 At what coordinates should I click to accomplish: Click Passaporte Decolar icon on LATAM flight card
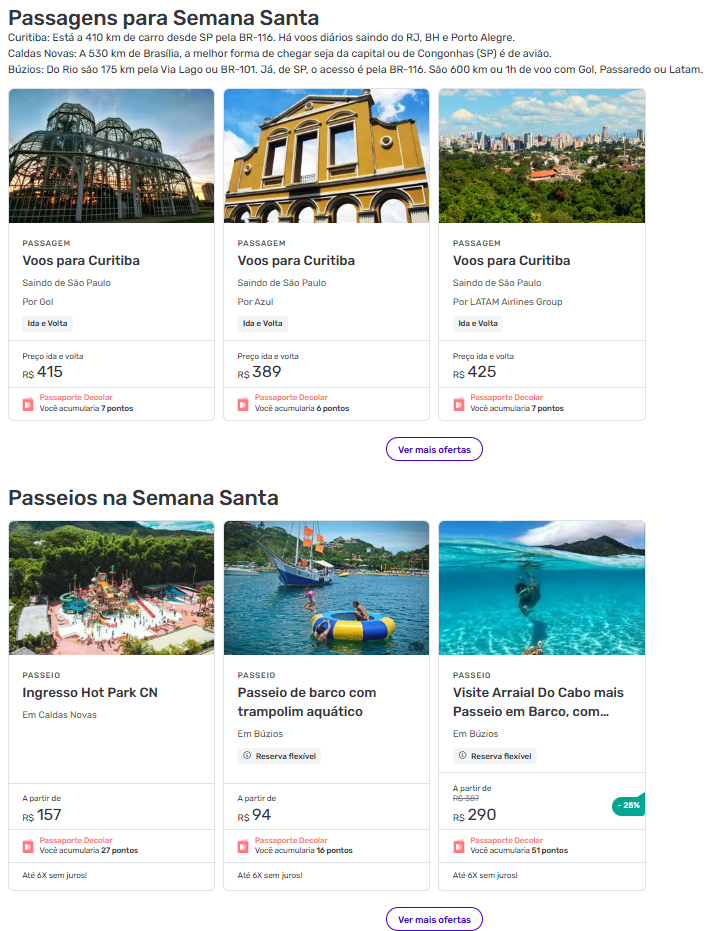pyautogui.click(x=459, y=404)
